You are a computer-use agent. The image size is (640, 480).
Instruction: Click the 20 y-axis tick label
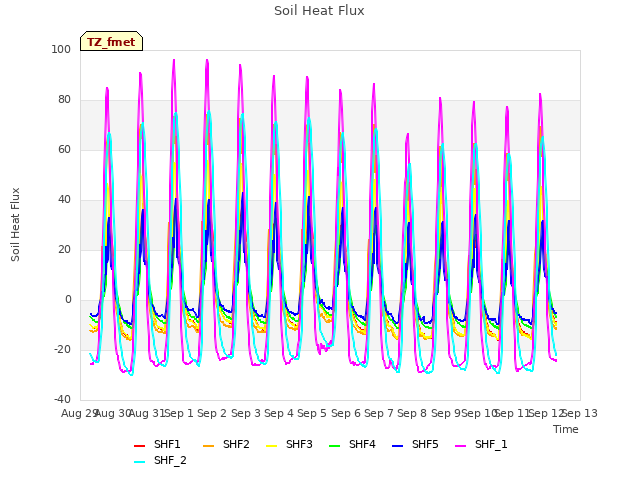64,250
